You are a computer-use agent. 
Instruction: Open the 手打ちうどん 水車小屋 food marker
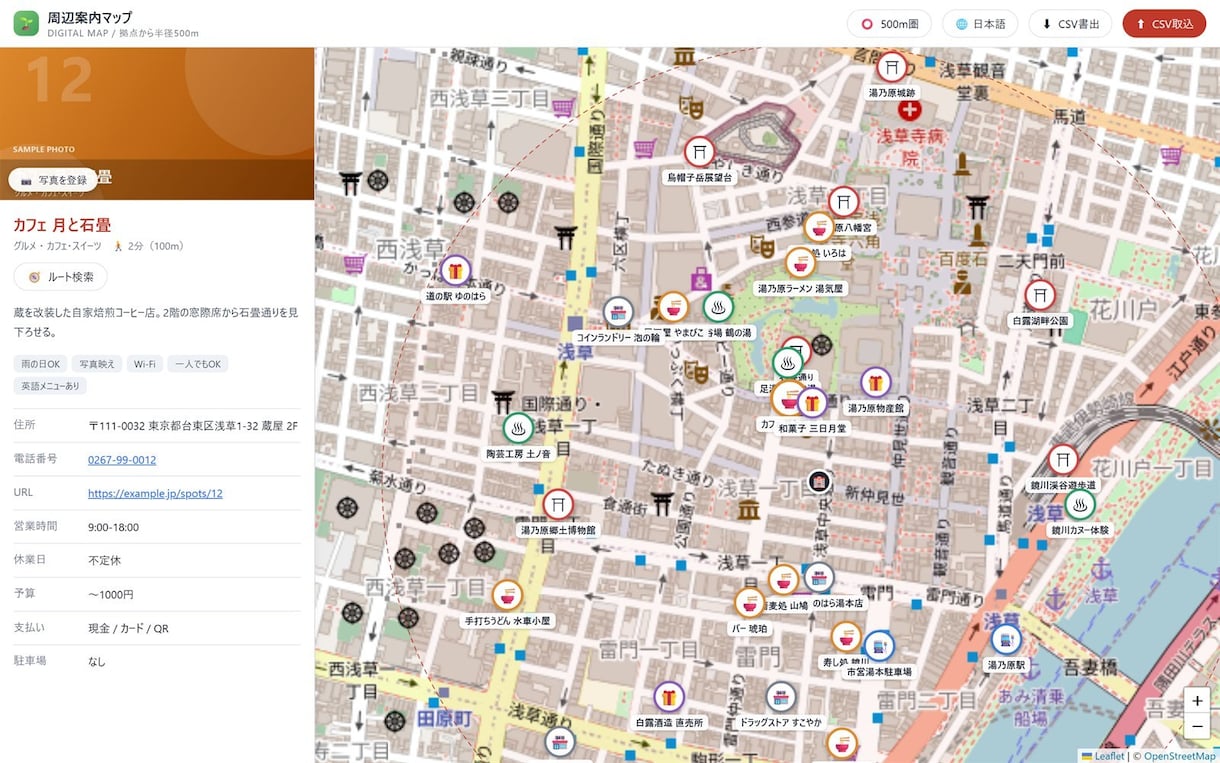click(507, 596)
